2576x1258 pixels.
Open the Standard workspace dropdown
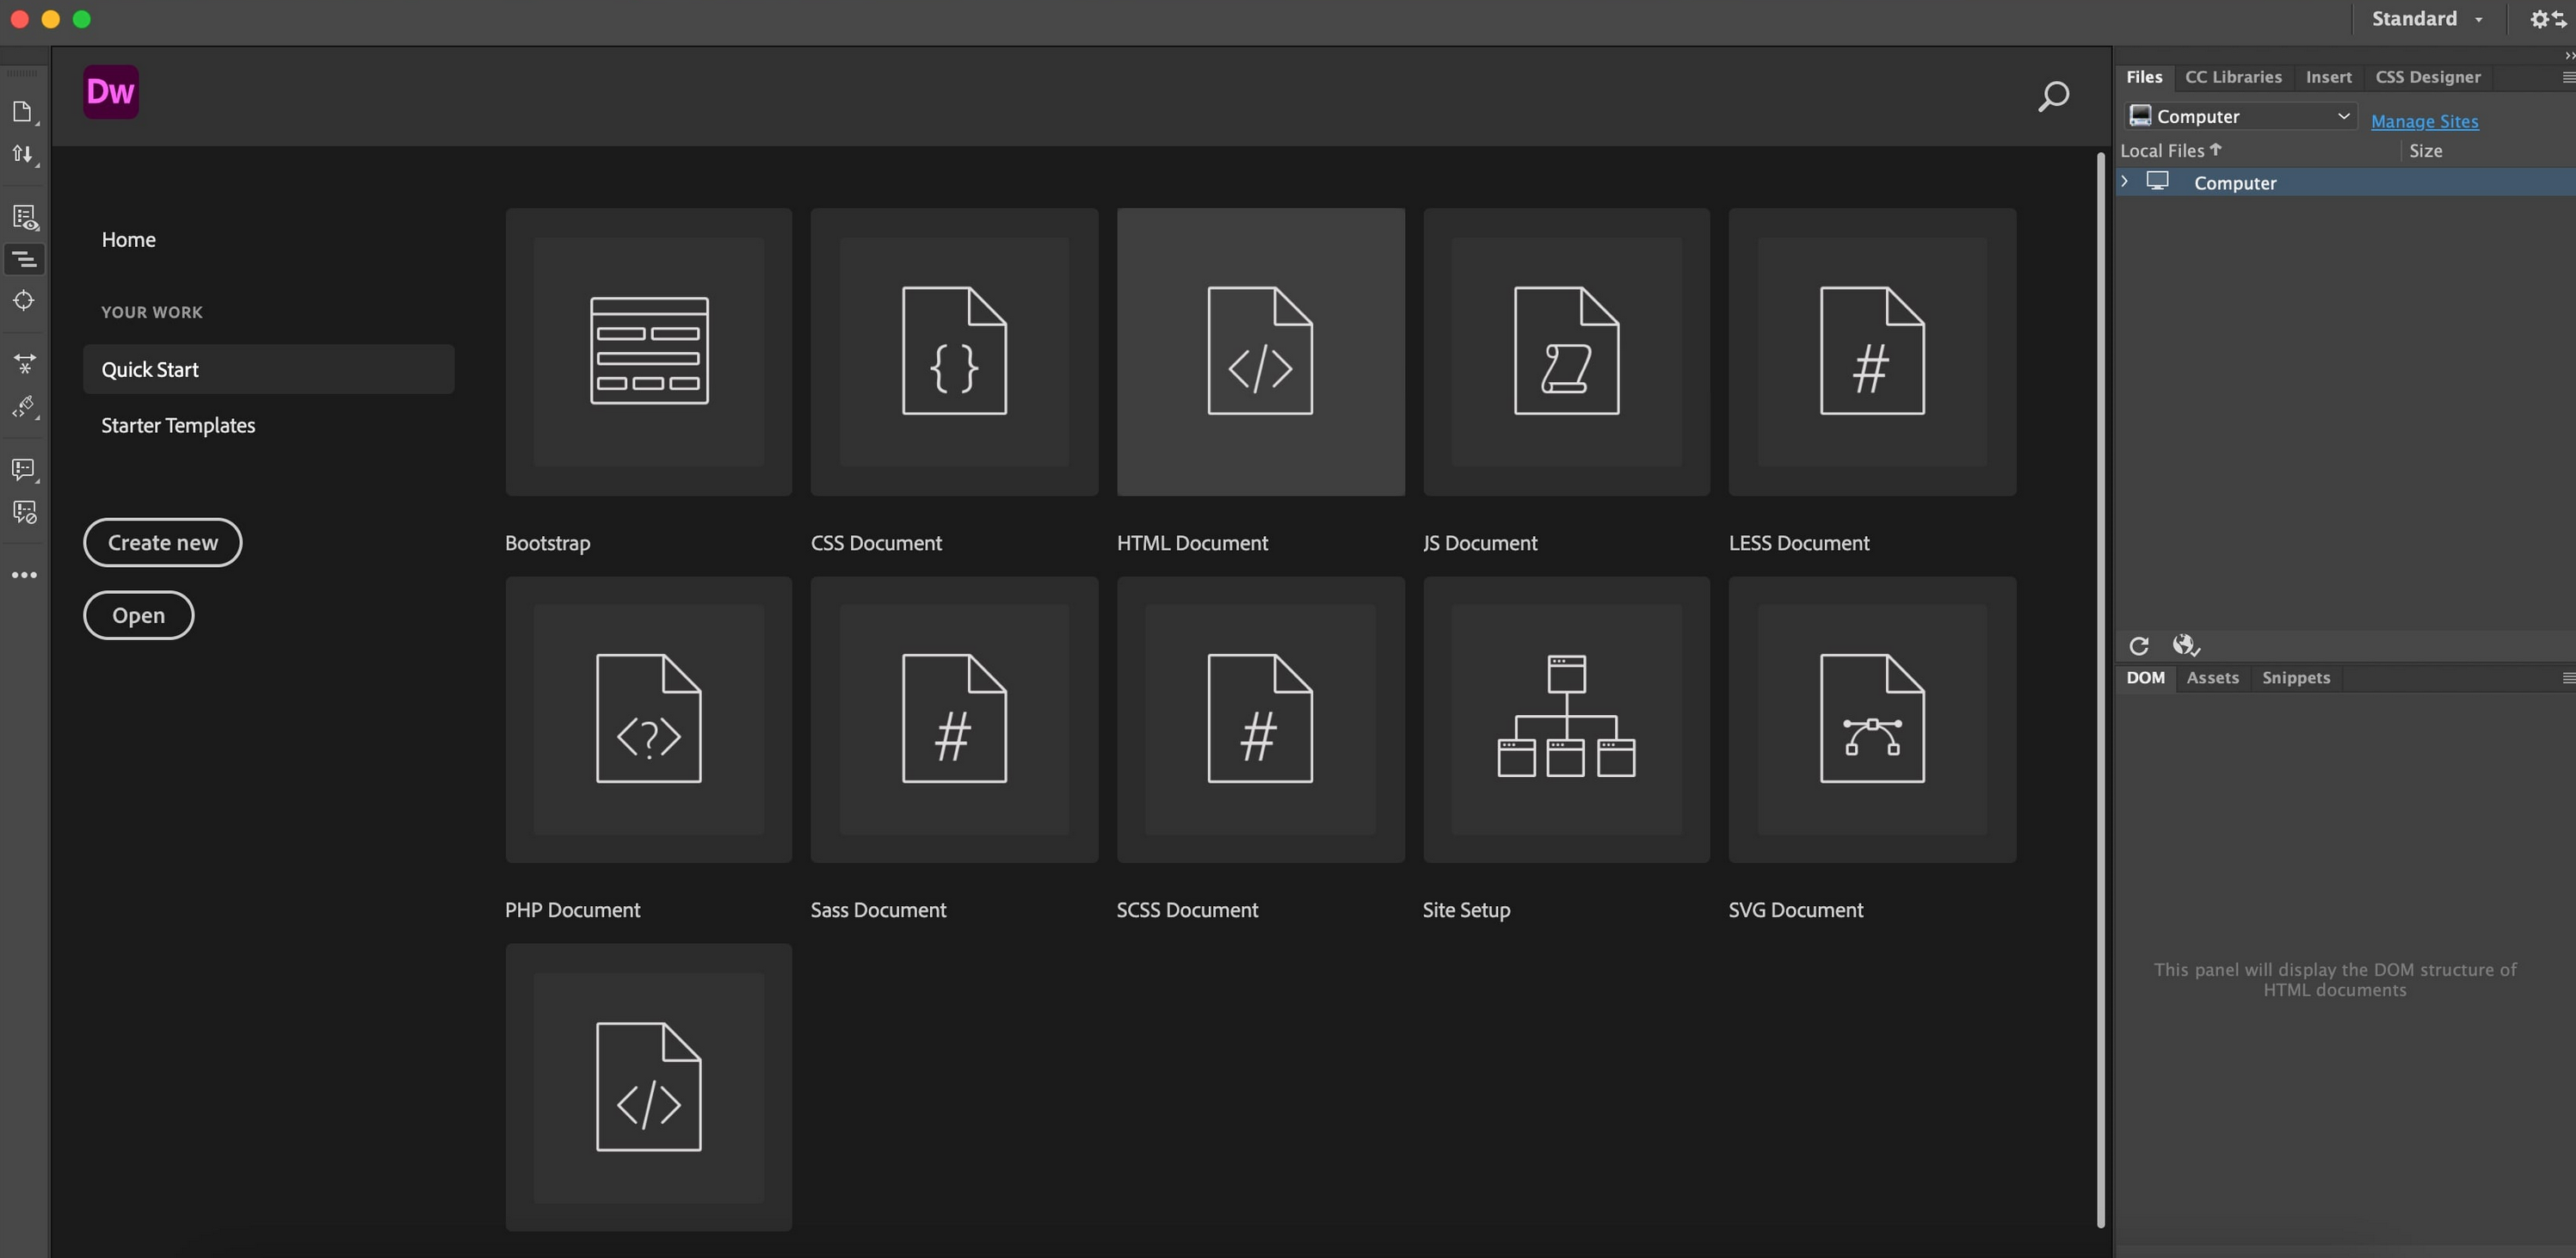point(2427,19)
